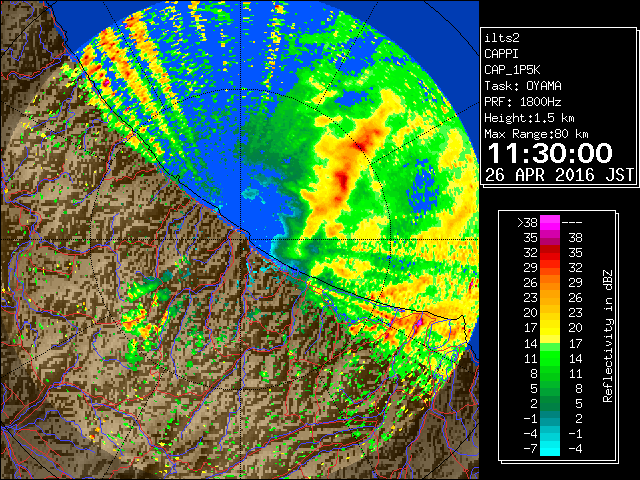Click the 'Max Range:80 km' line
This screenshot has width=640, height=480.
pyautogui.click(x=536, y=134)
